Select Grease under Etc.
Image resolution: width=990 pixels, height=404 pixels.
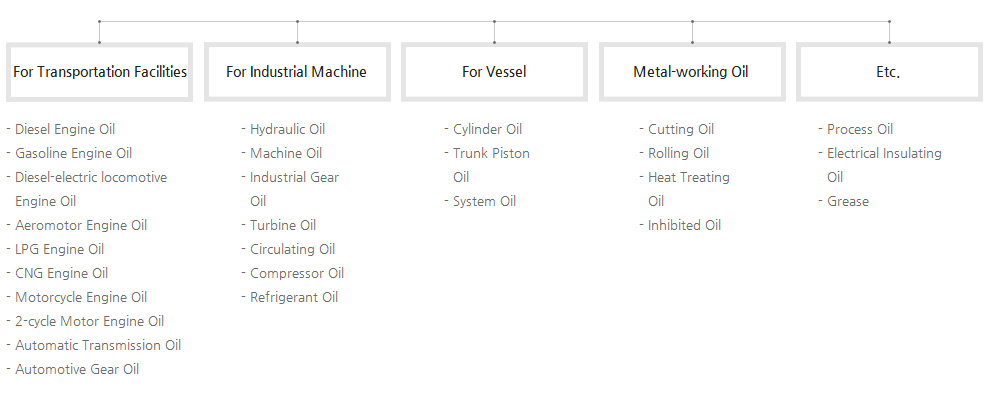point(848,201)
